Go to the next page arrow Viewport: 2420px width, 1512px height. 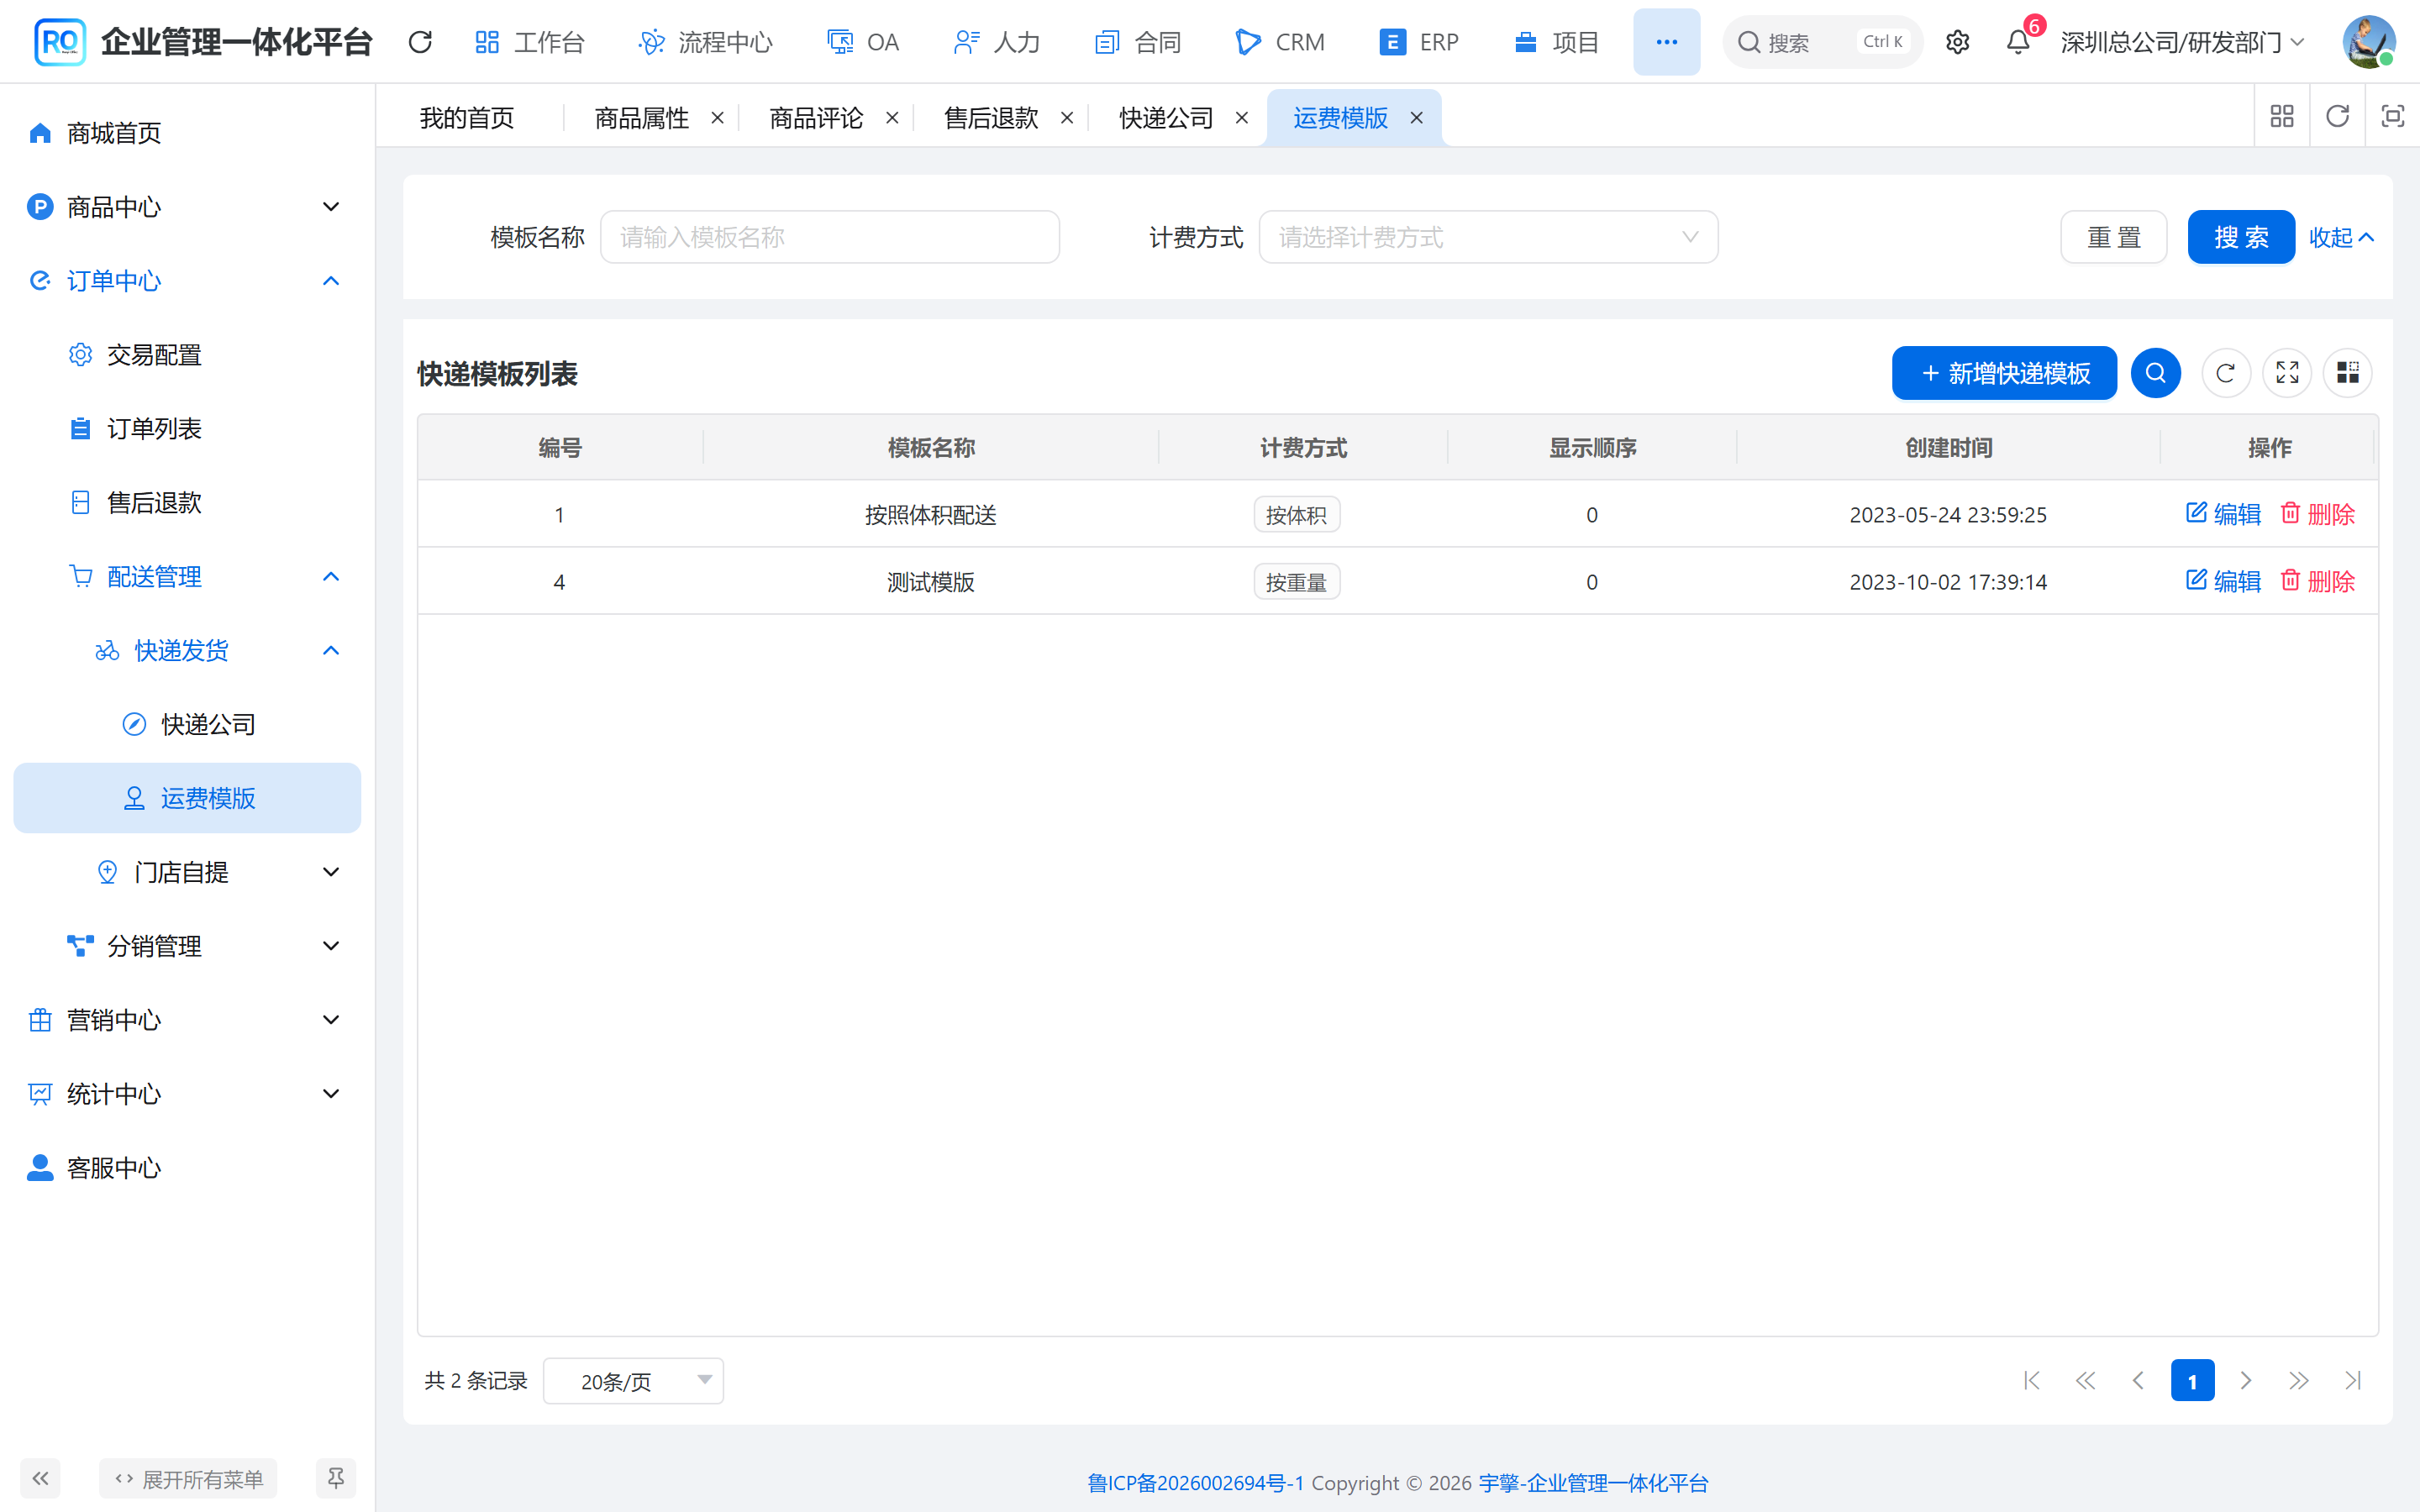click(2246, 1381)
